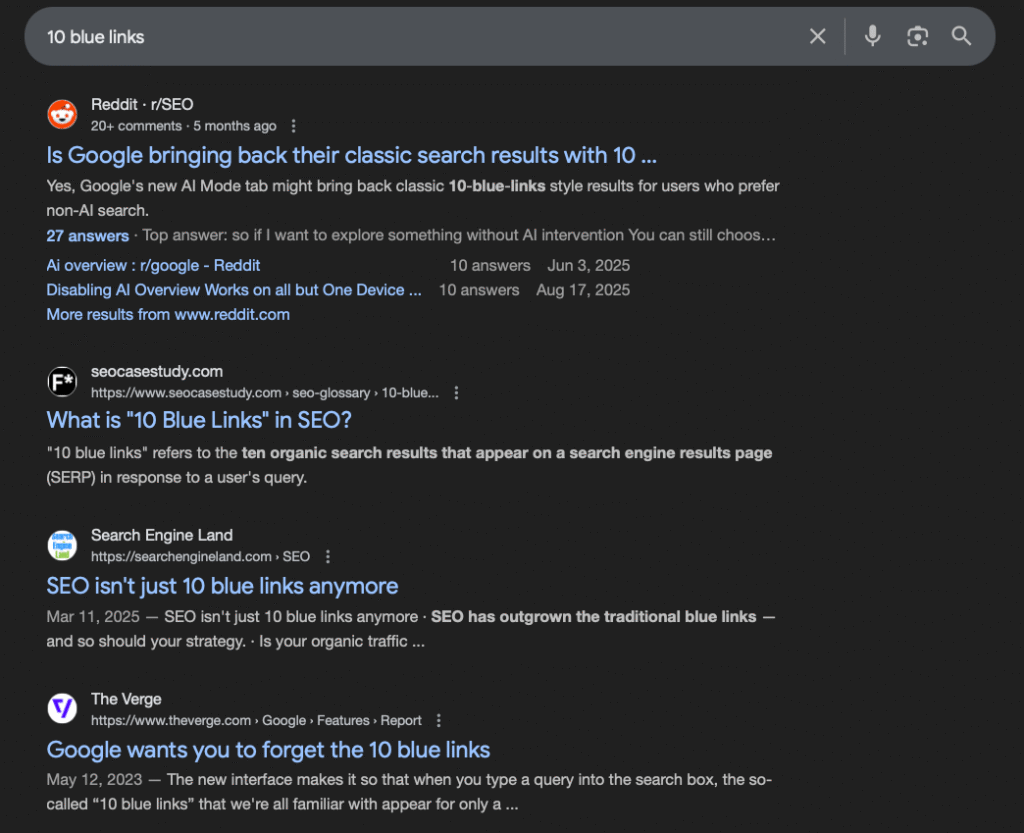Click the "27 answers" link
The width and height of the screenshot is (1024, 833).
(87, 236)
